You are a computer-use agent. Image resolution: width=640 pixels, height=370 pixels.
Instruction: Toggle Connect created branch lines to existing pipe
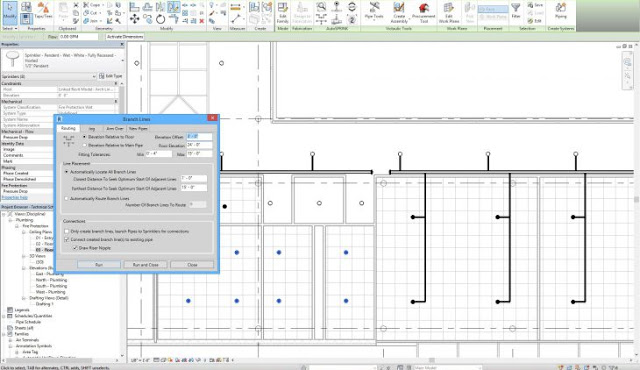point(67,239)
